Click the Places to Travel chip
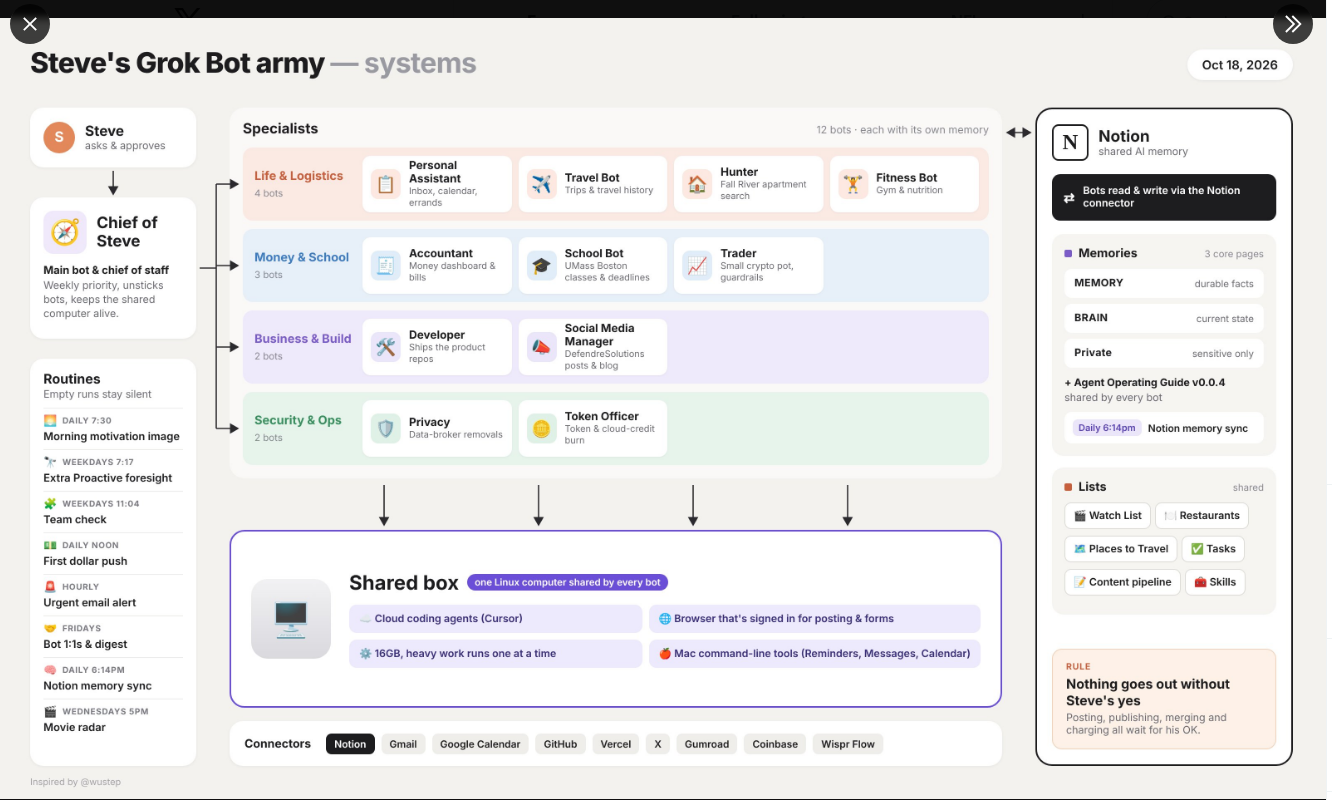Viewport: 1332px width, 800px height. point(1121,549)
